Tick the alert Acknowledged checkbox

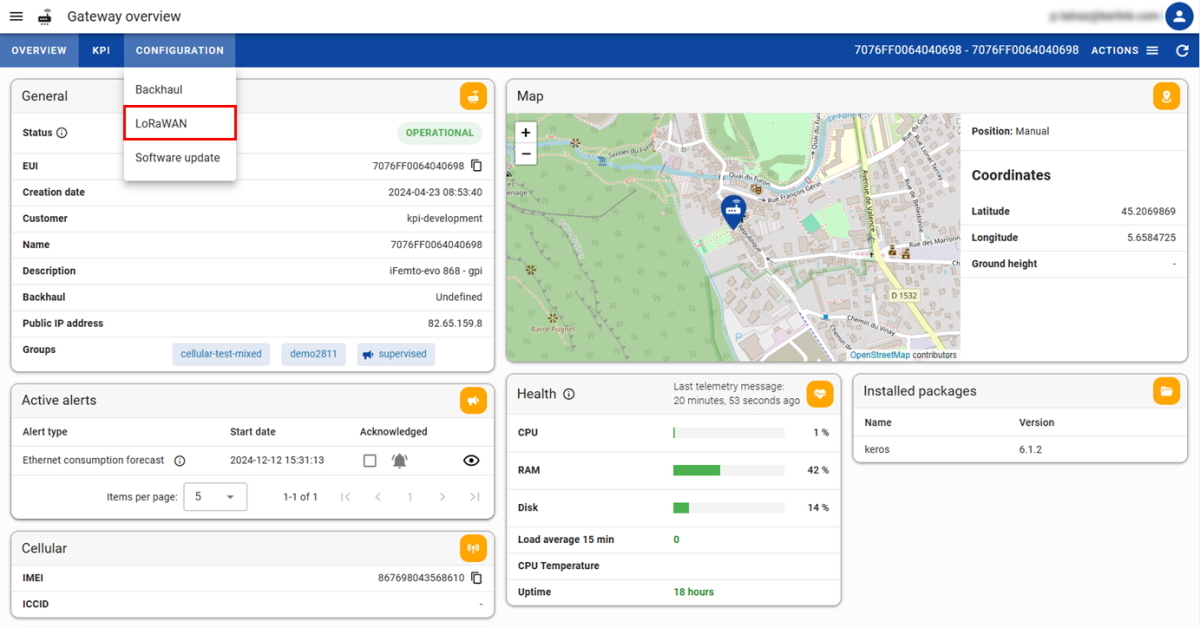tap(370, 461)
